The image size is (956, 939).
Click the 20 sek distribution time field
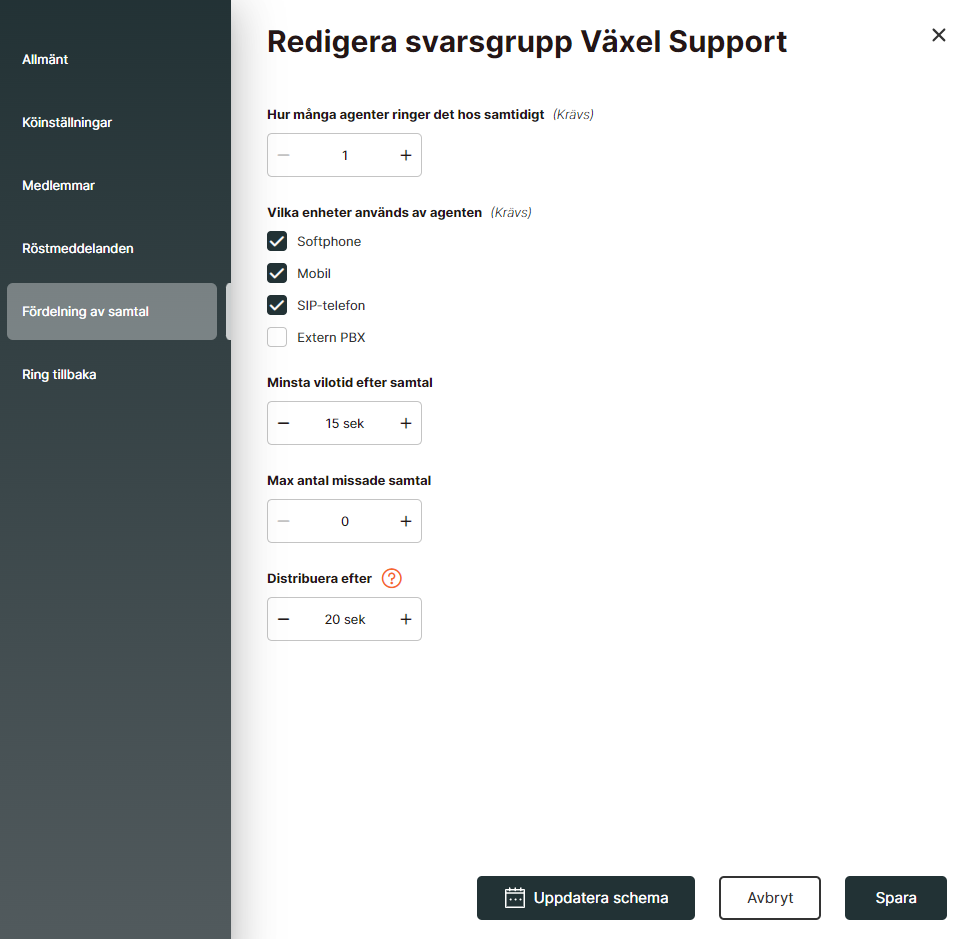pos(344,619)
